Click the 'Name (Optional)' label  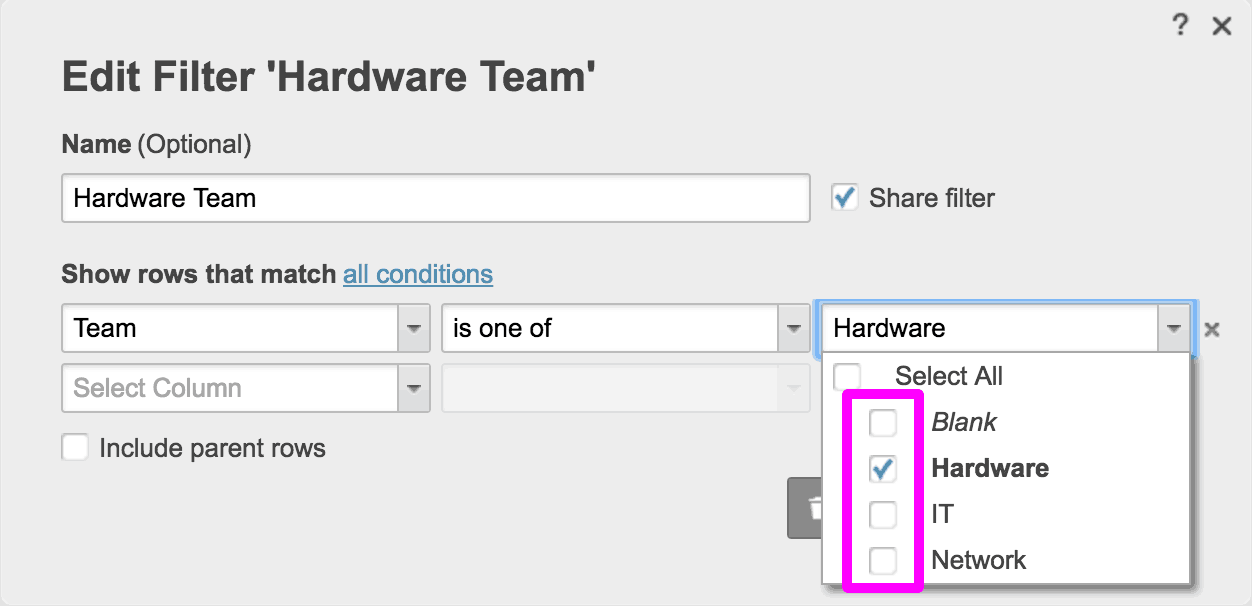[x=156, y=144]
